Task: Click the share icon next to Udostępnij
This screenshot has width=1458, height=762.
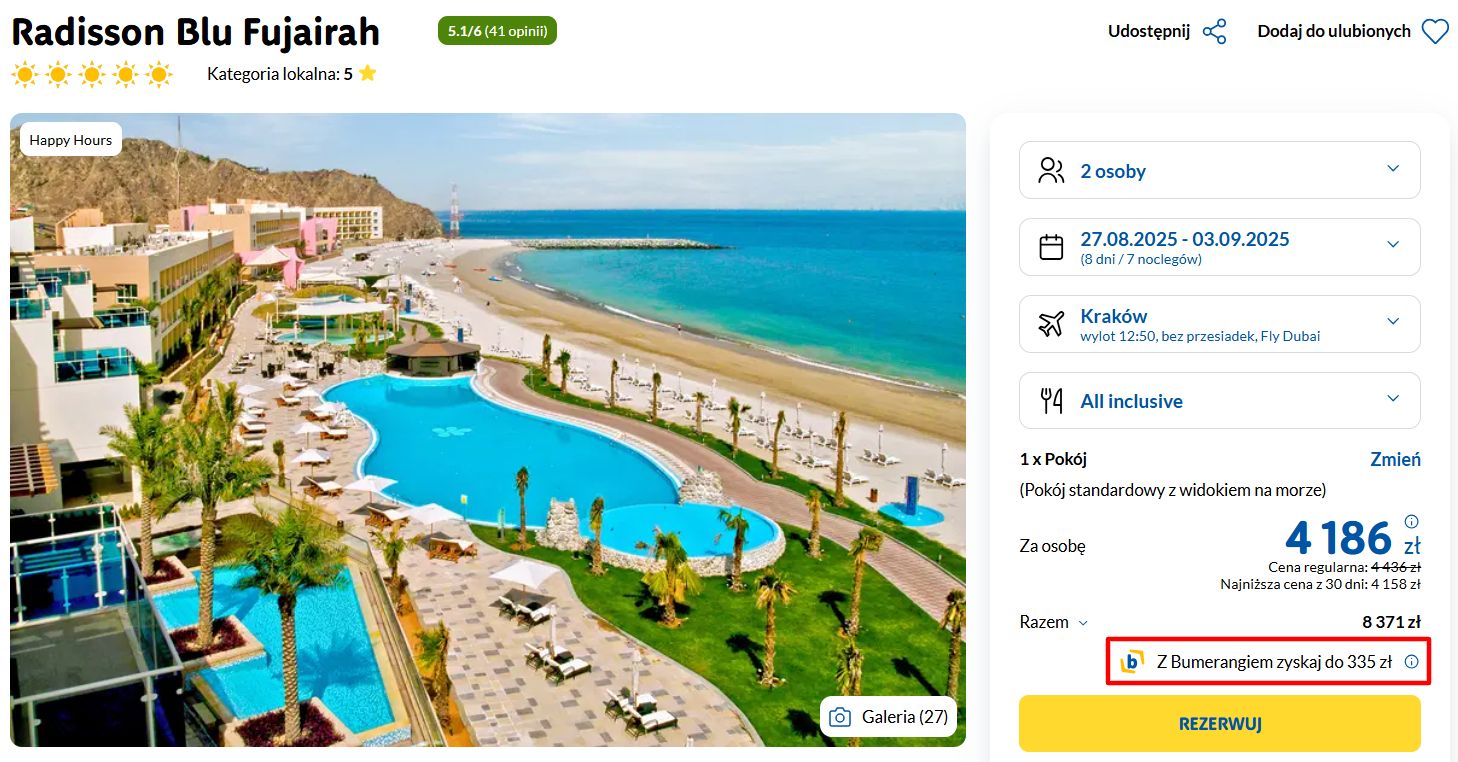Action: (x=1214, y=31)
